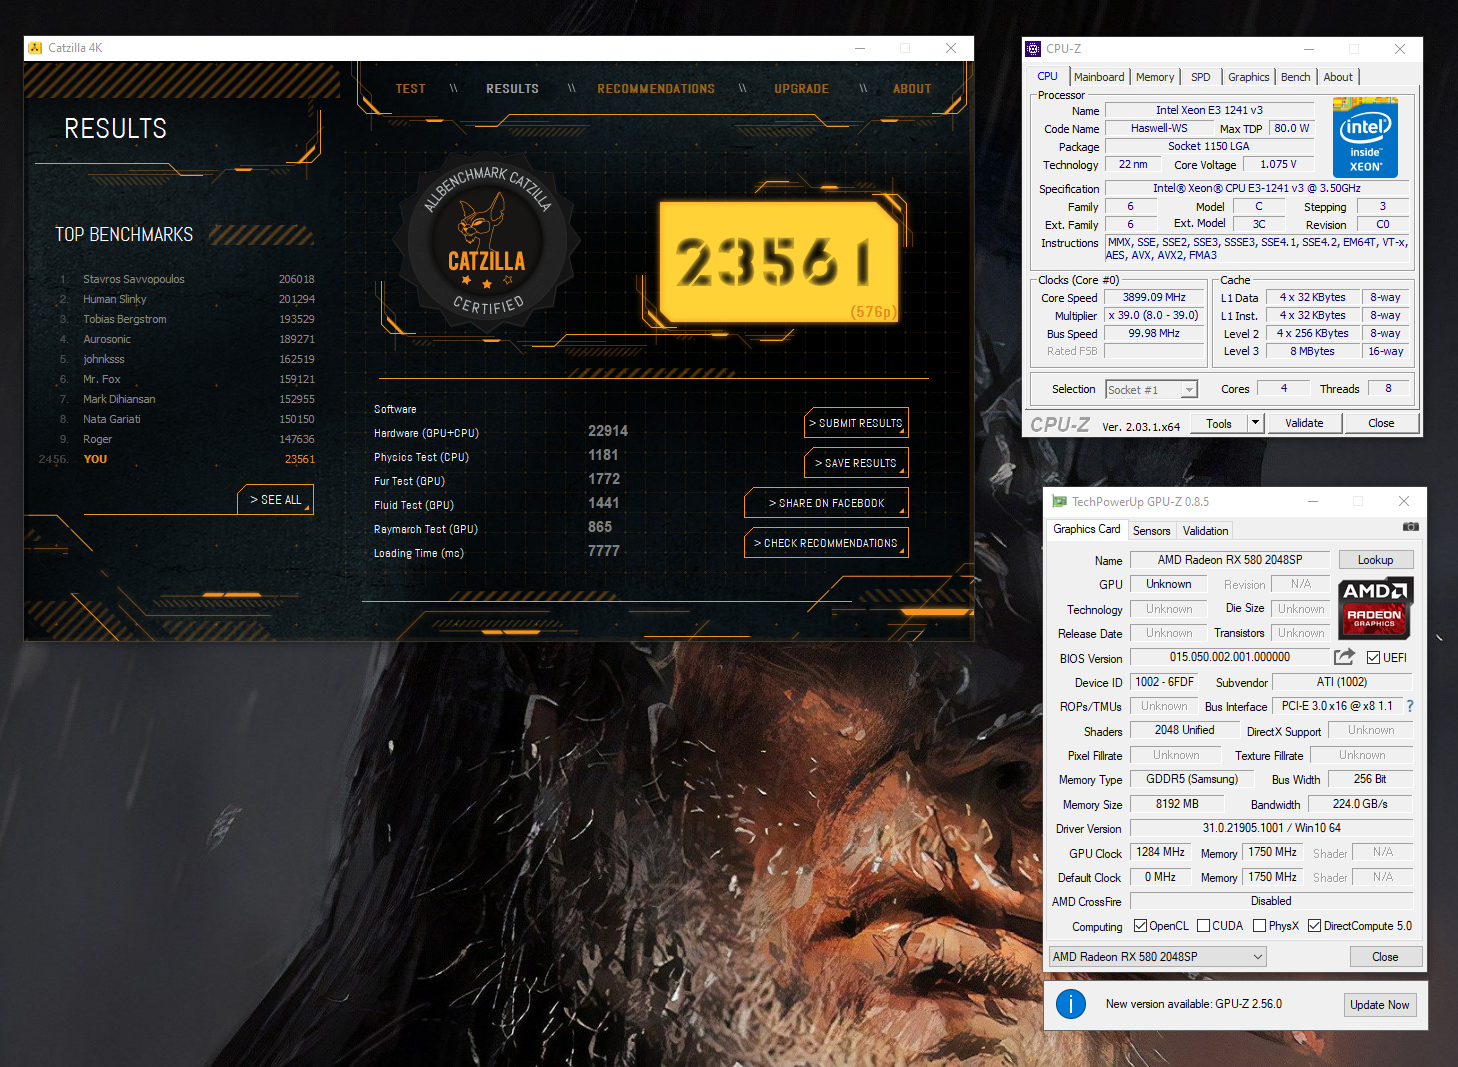This screenshot has width=1458, height=1067.
Task: Open the Socket #1 selection dropdown in CPU-Z
Action: click(1189, 390)
